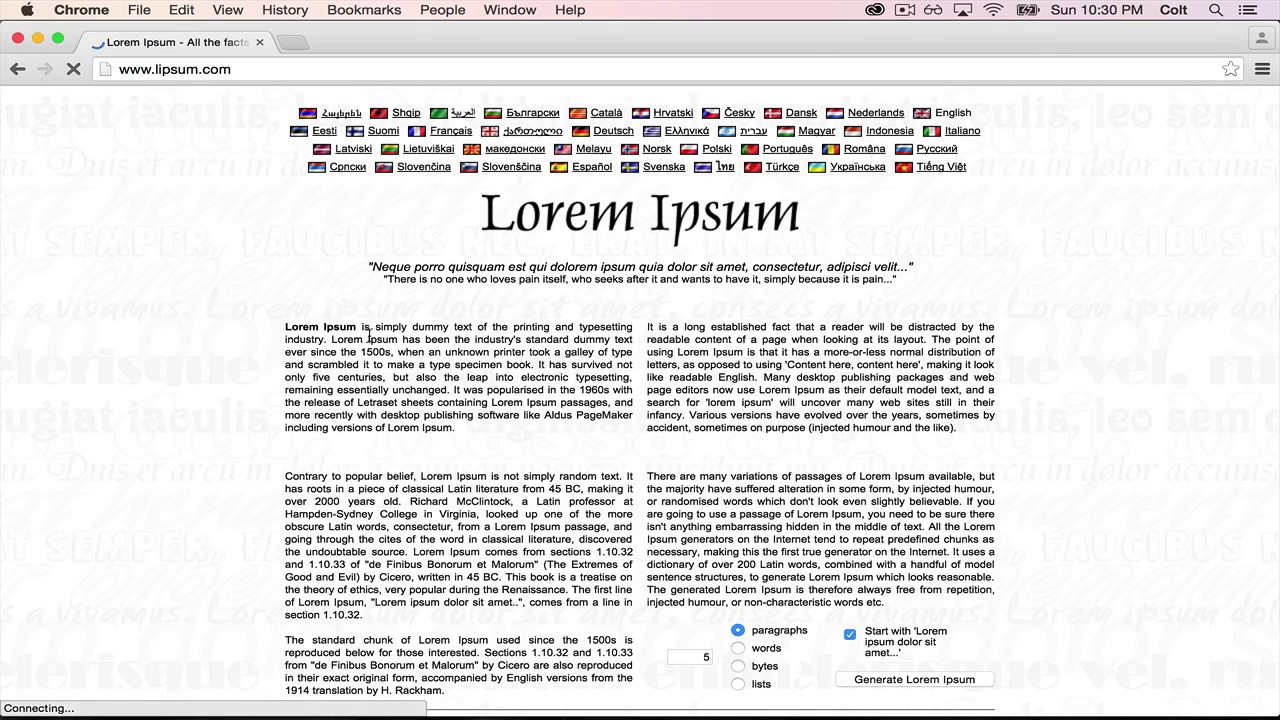Select the bytes radio option

pyautogui.click(x=738, y=666)
